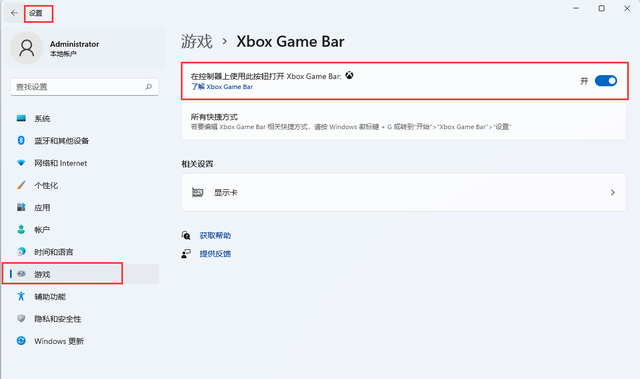The width and height of the screenshot is (640, 379).
Task: Click the Xbox Game Bar page title
Action: coord(290,41)
